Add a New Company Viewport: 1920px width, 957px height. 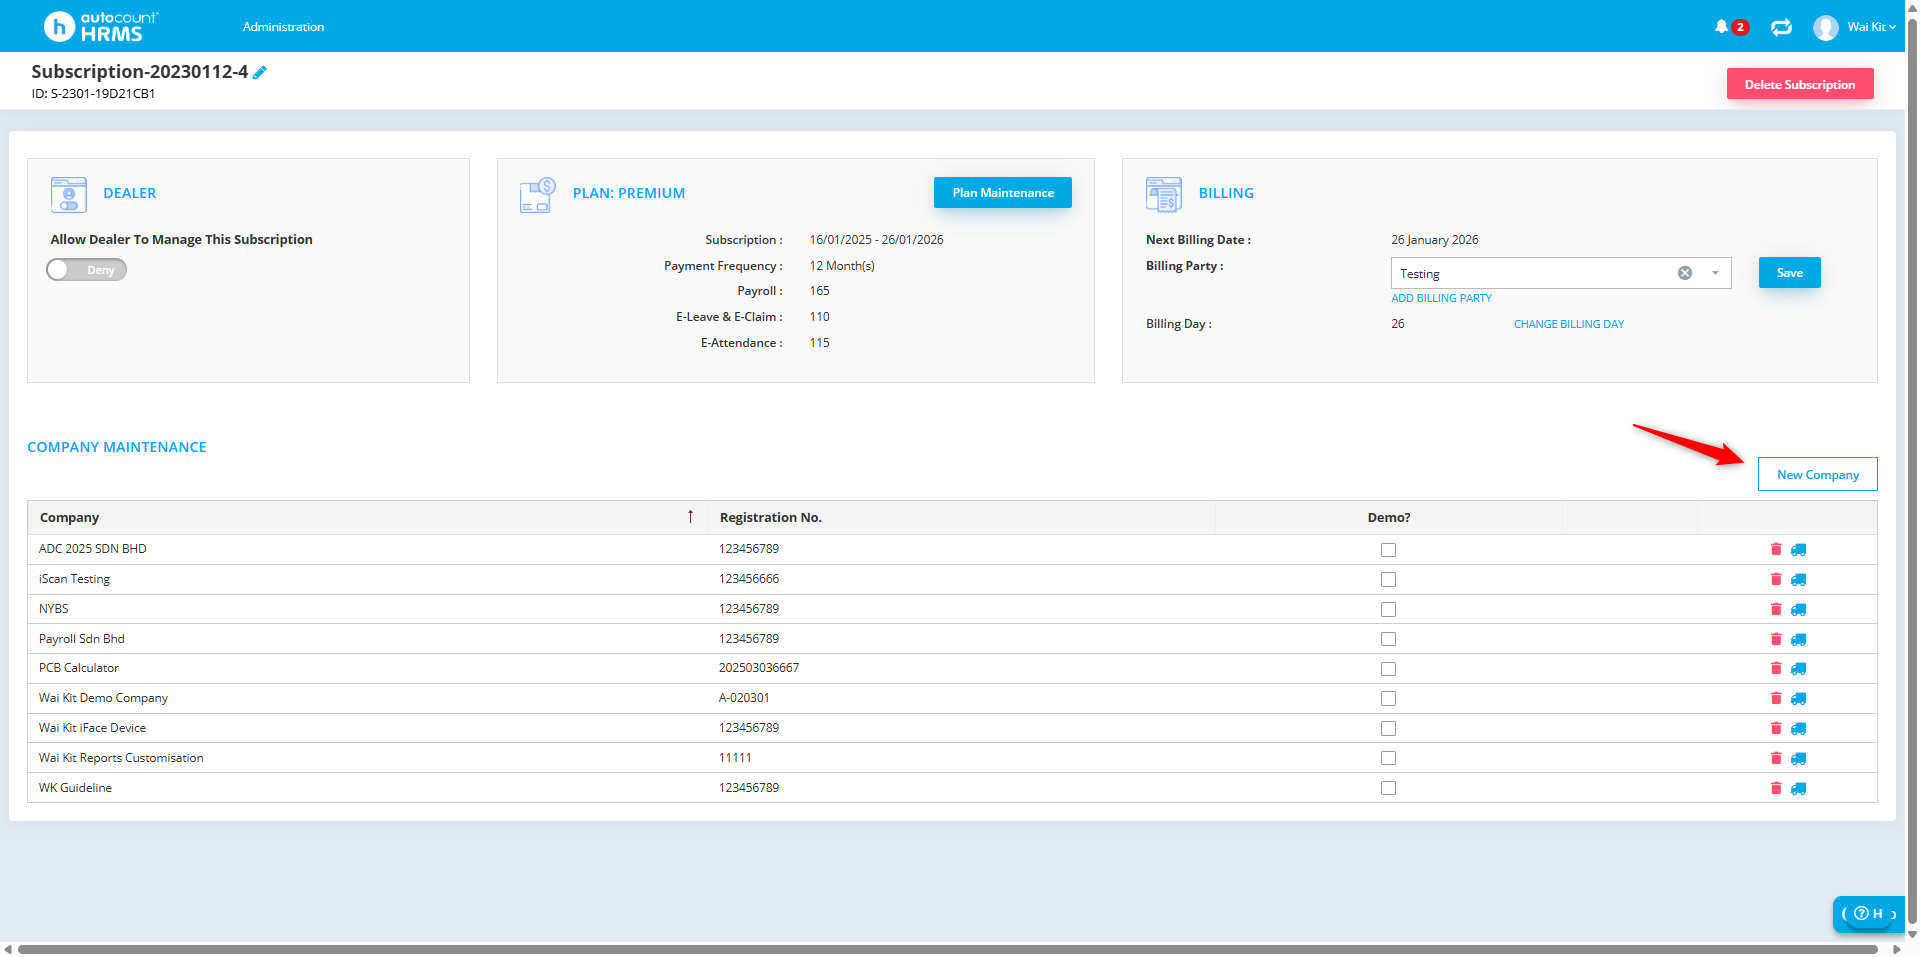click(x=1818, y=475)
